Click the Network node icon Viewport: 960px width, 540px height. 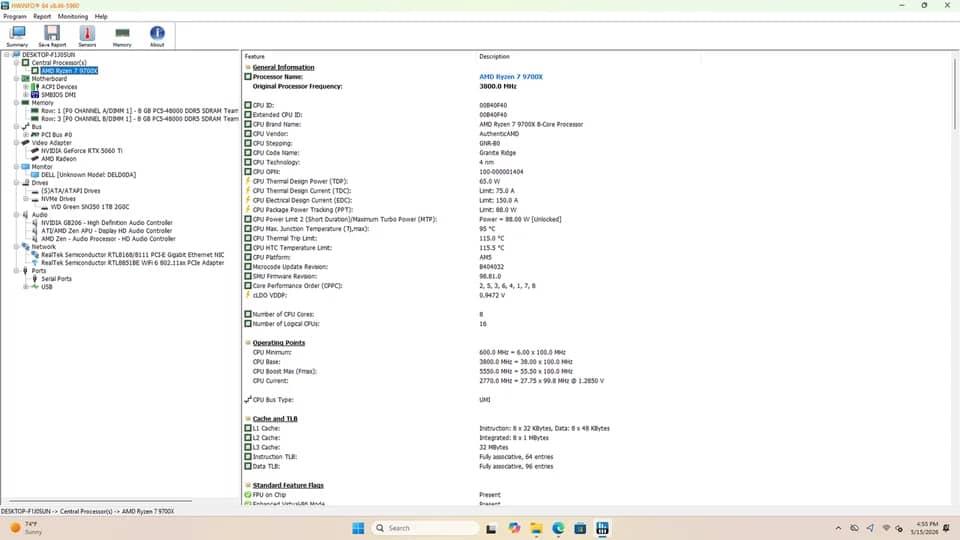[x=26, y=247]
